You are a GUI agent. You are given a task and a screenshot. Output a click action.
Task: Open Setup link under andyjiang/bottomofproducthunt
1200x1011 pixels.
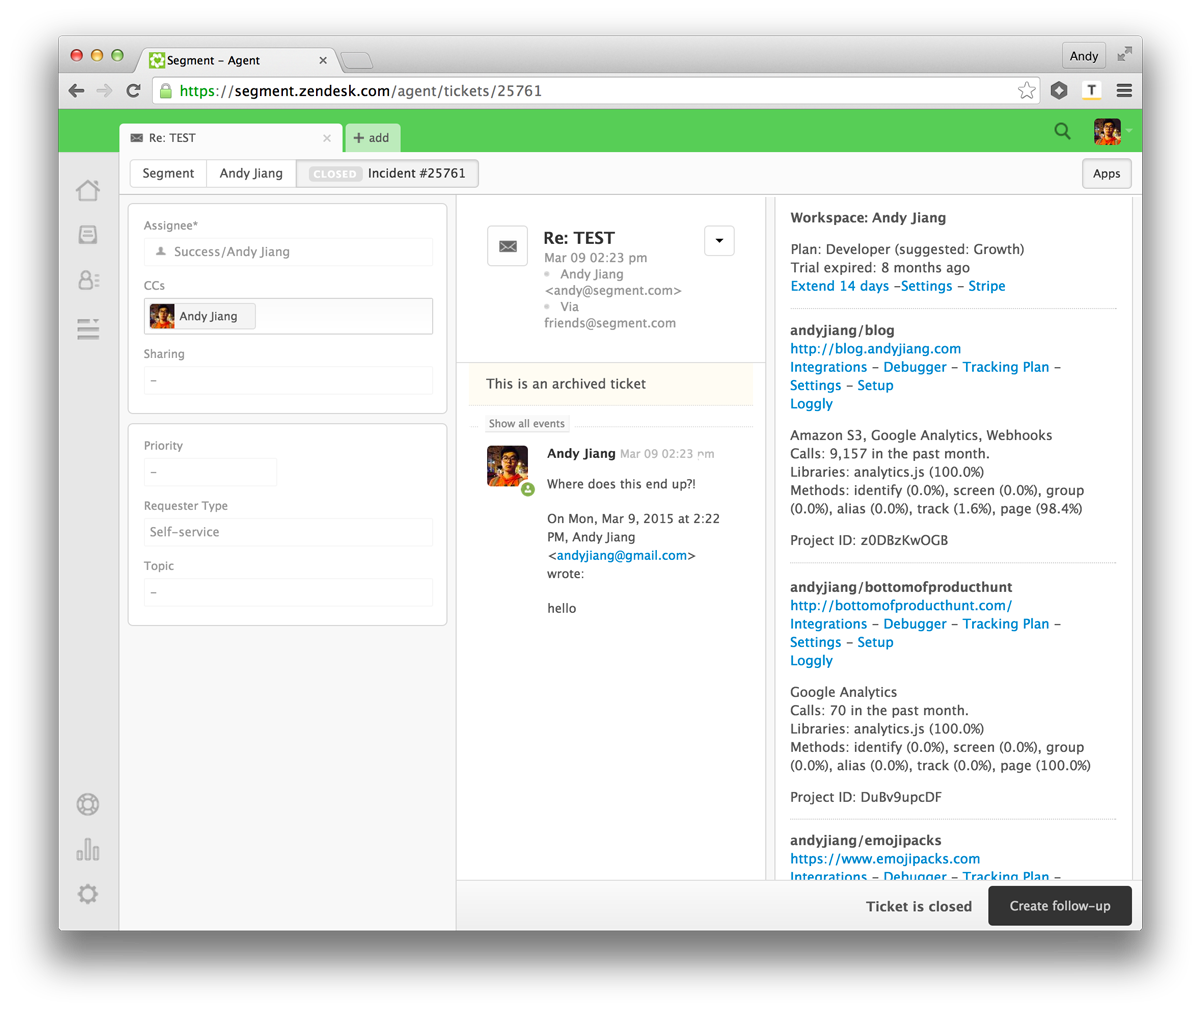coord(875,642)
